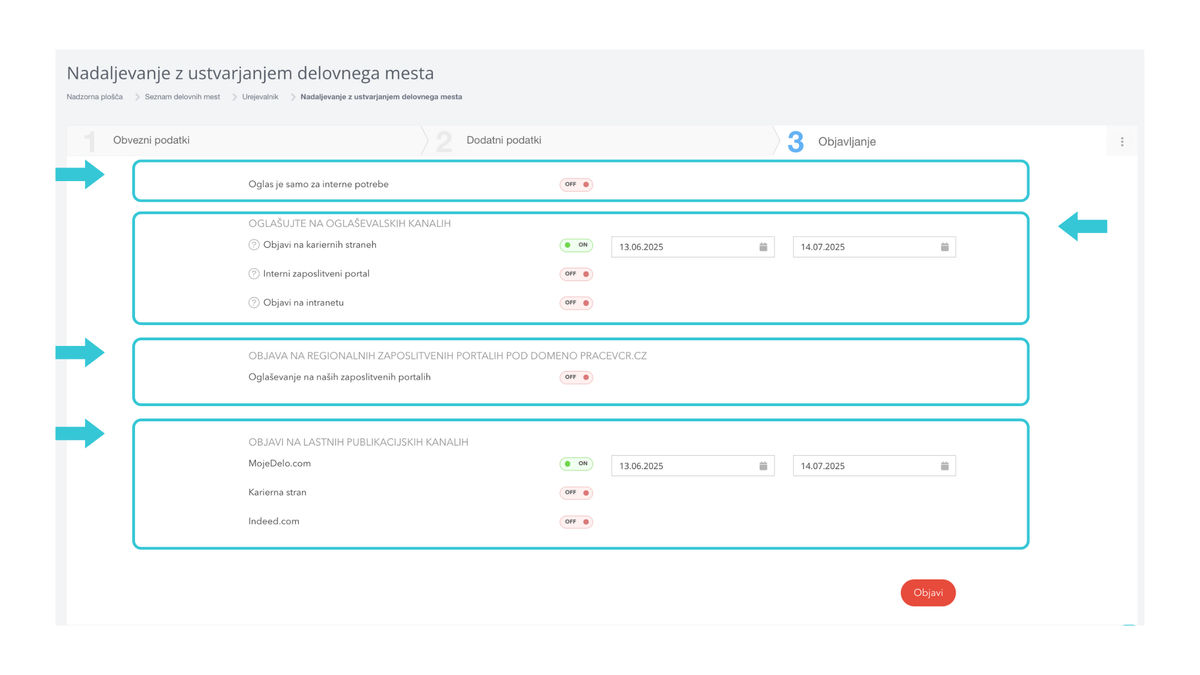Viewport: 1200px width, 675px height.
Task: Select step 3 Objavljanje
Action: pos(940,142)
